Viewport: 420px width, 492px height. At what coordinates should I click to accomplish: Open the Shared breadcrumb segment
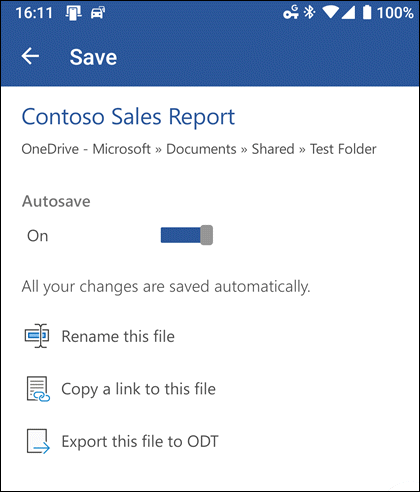[x=273, y=149]
